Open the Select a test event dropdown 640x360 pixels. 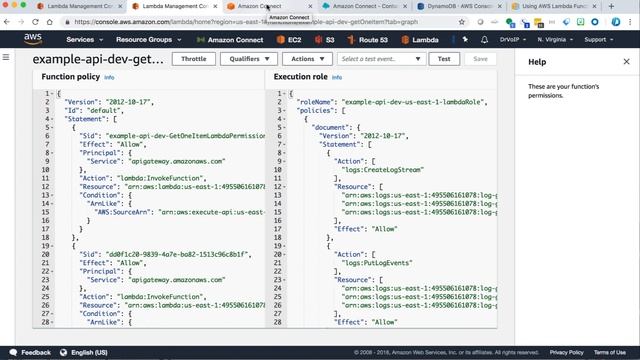(x=381, y=59)
